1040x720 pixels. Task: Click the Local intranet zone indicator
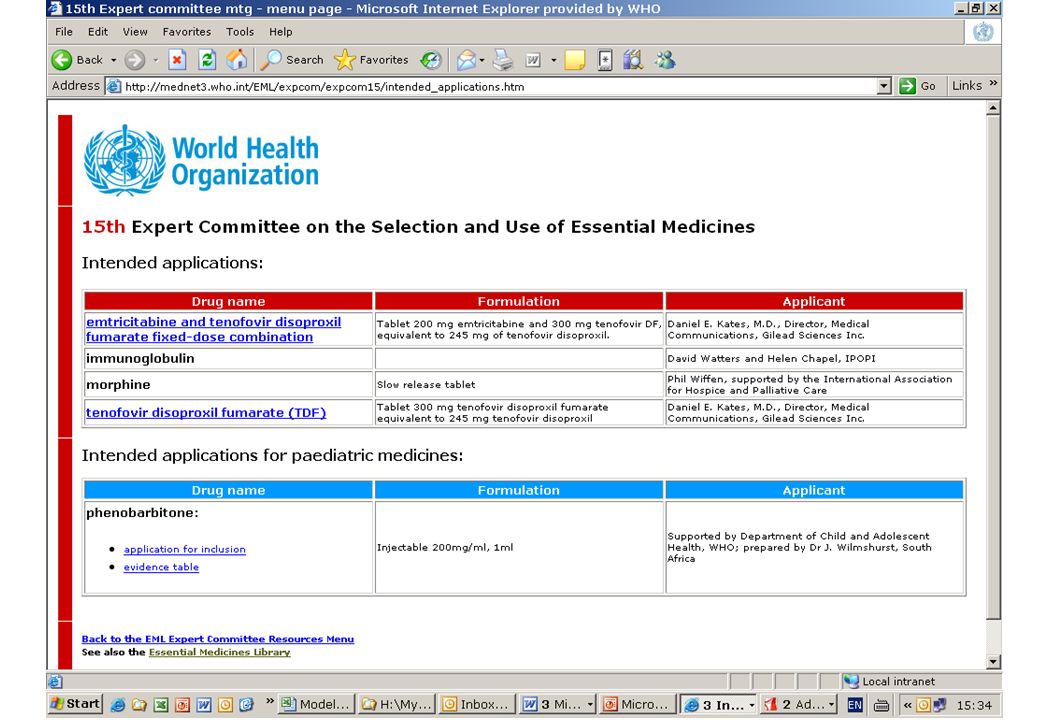[891, 681]
